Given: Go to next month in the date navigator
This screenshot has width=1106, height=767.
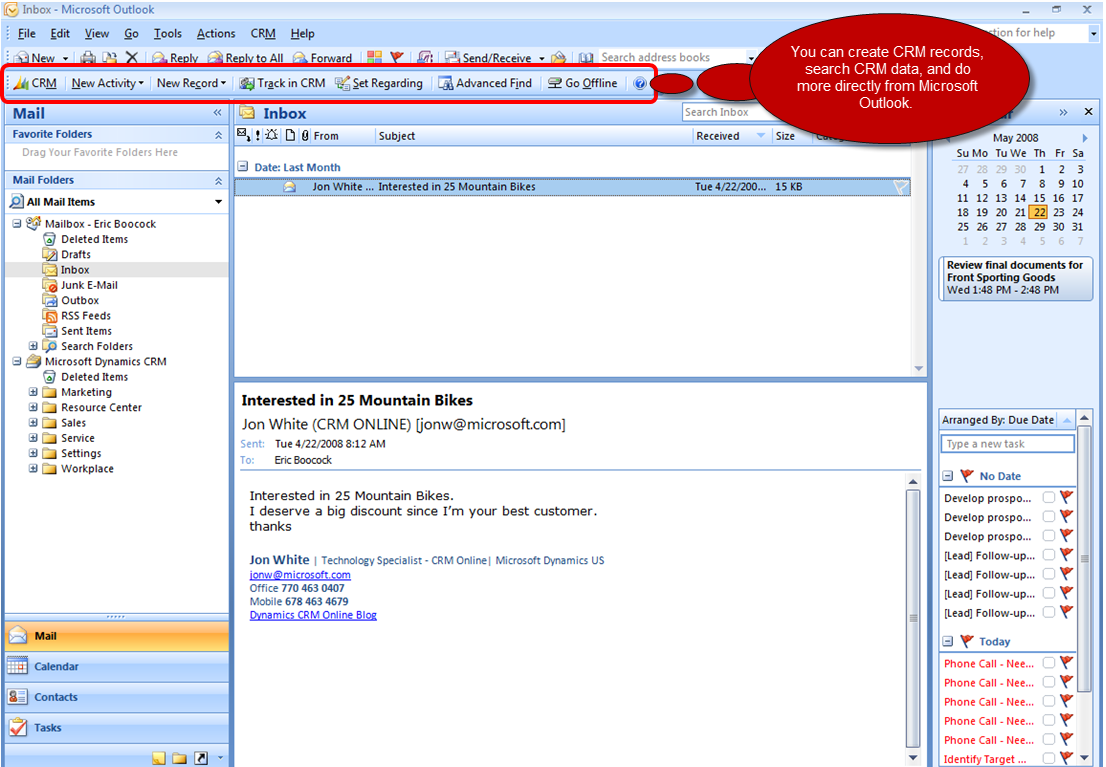Looking at the screenshot, I should 1085,138.
